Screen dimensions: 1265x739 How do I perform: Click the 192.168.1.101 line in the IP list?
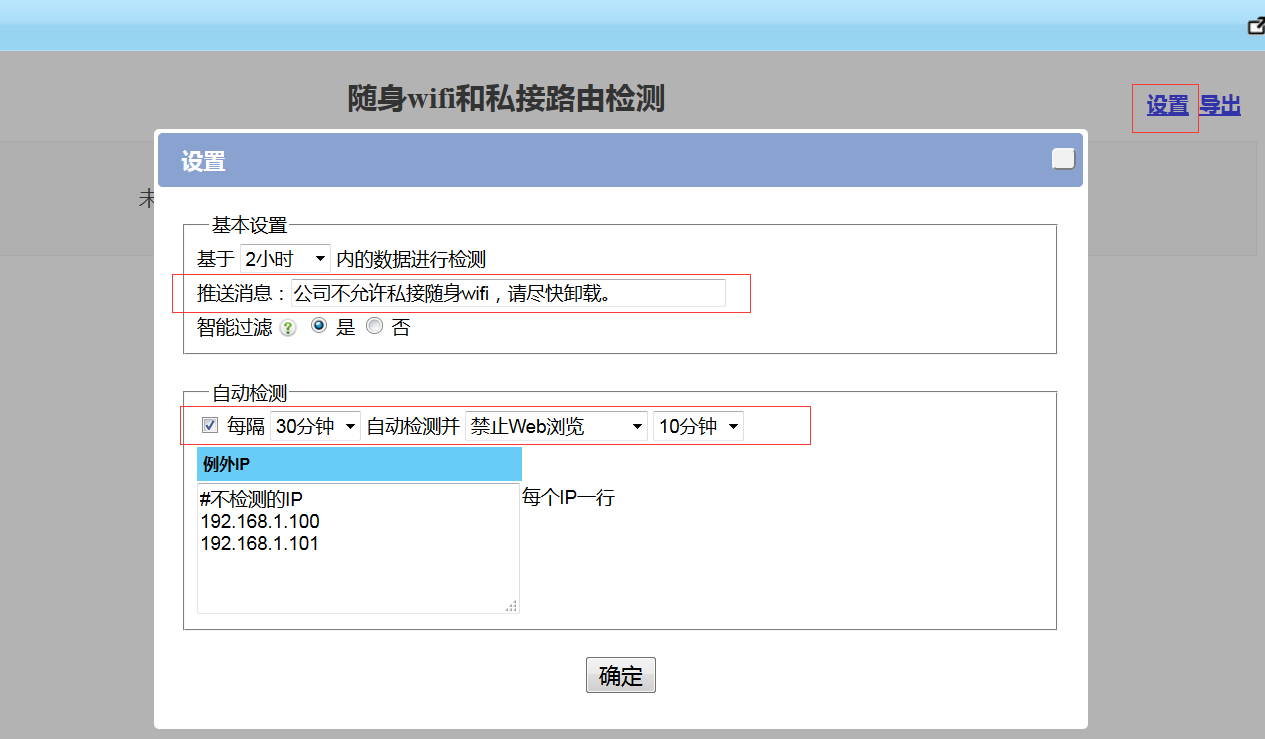[260, 544]
